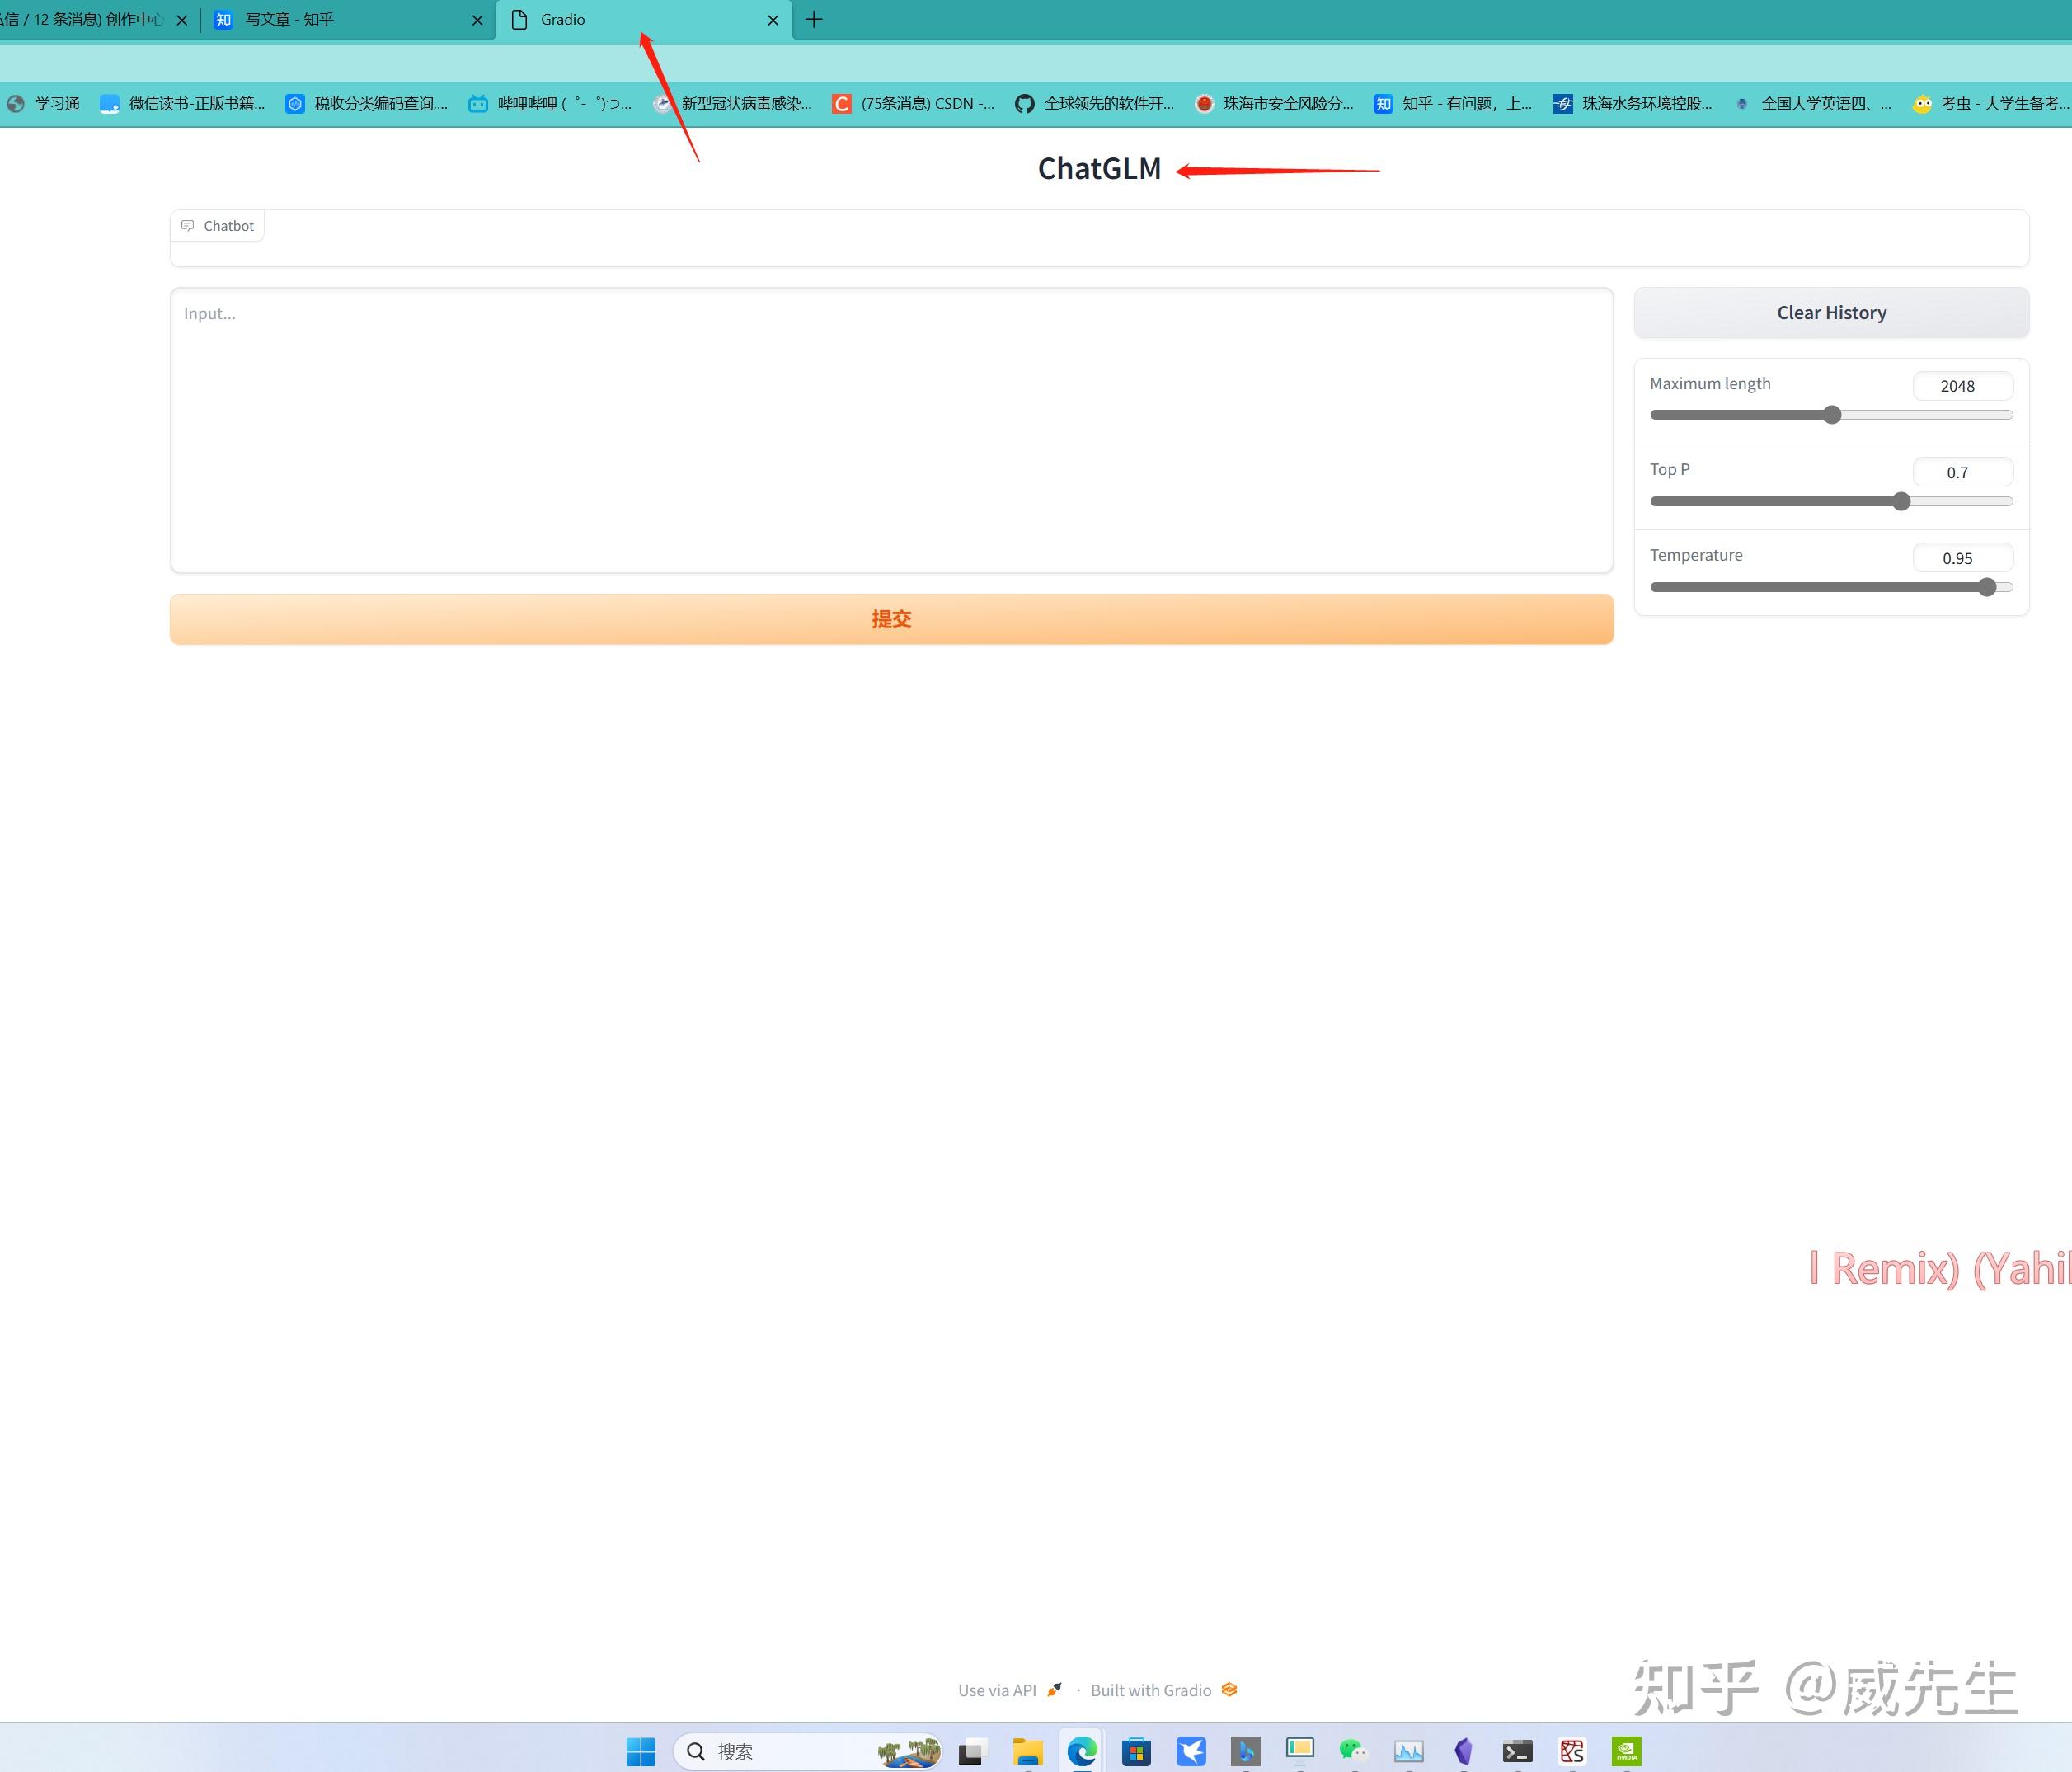Open the 微信读书 bookmark

coord(183,104)
